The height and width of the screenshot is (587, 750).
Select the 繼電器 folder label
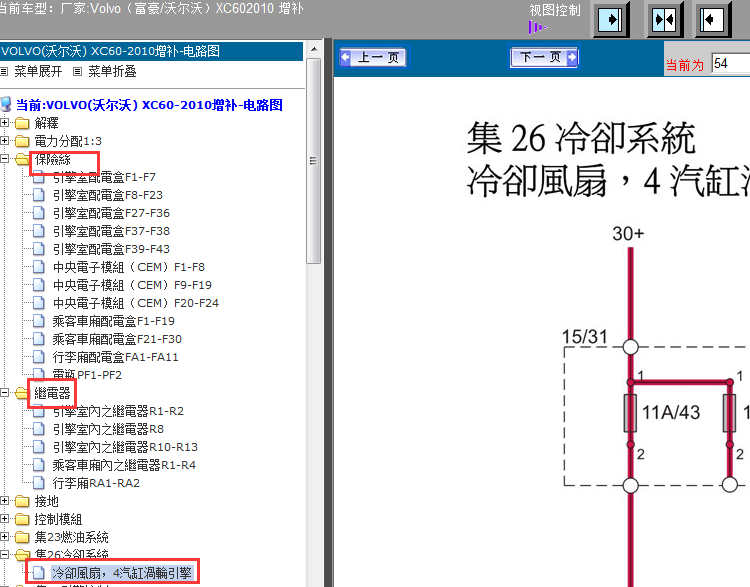[x=53, y=393]
